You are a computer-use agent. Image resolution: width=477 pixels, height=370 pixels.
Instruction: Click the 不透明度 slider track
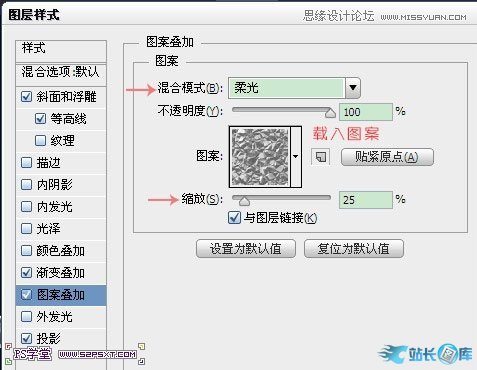[282, 110]
